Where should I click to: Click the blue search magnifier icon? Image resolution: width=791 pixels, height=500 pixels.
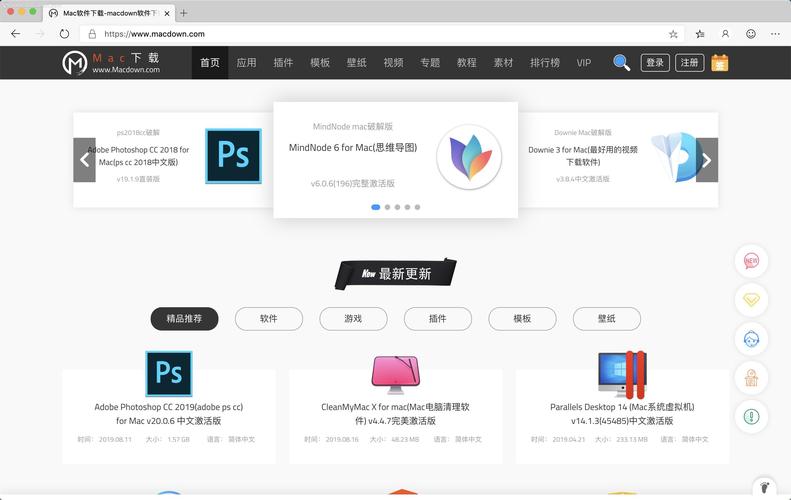coord(622,63)
